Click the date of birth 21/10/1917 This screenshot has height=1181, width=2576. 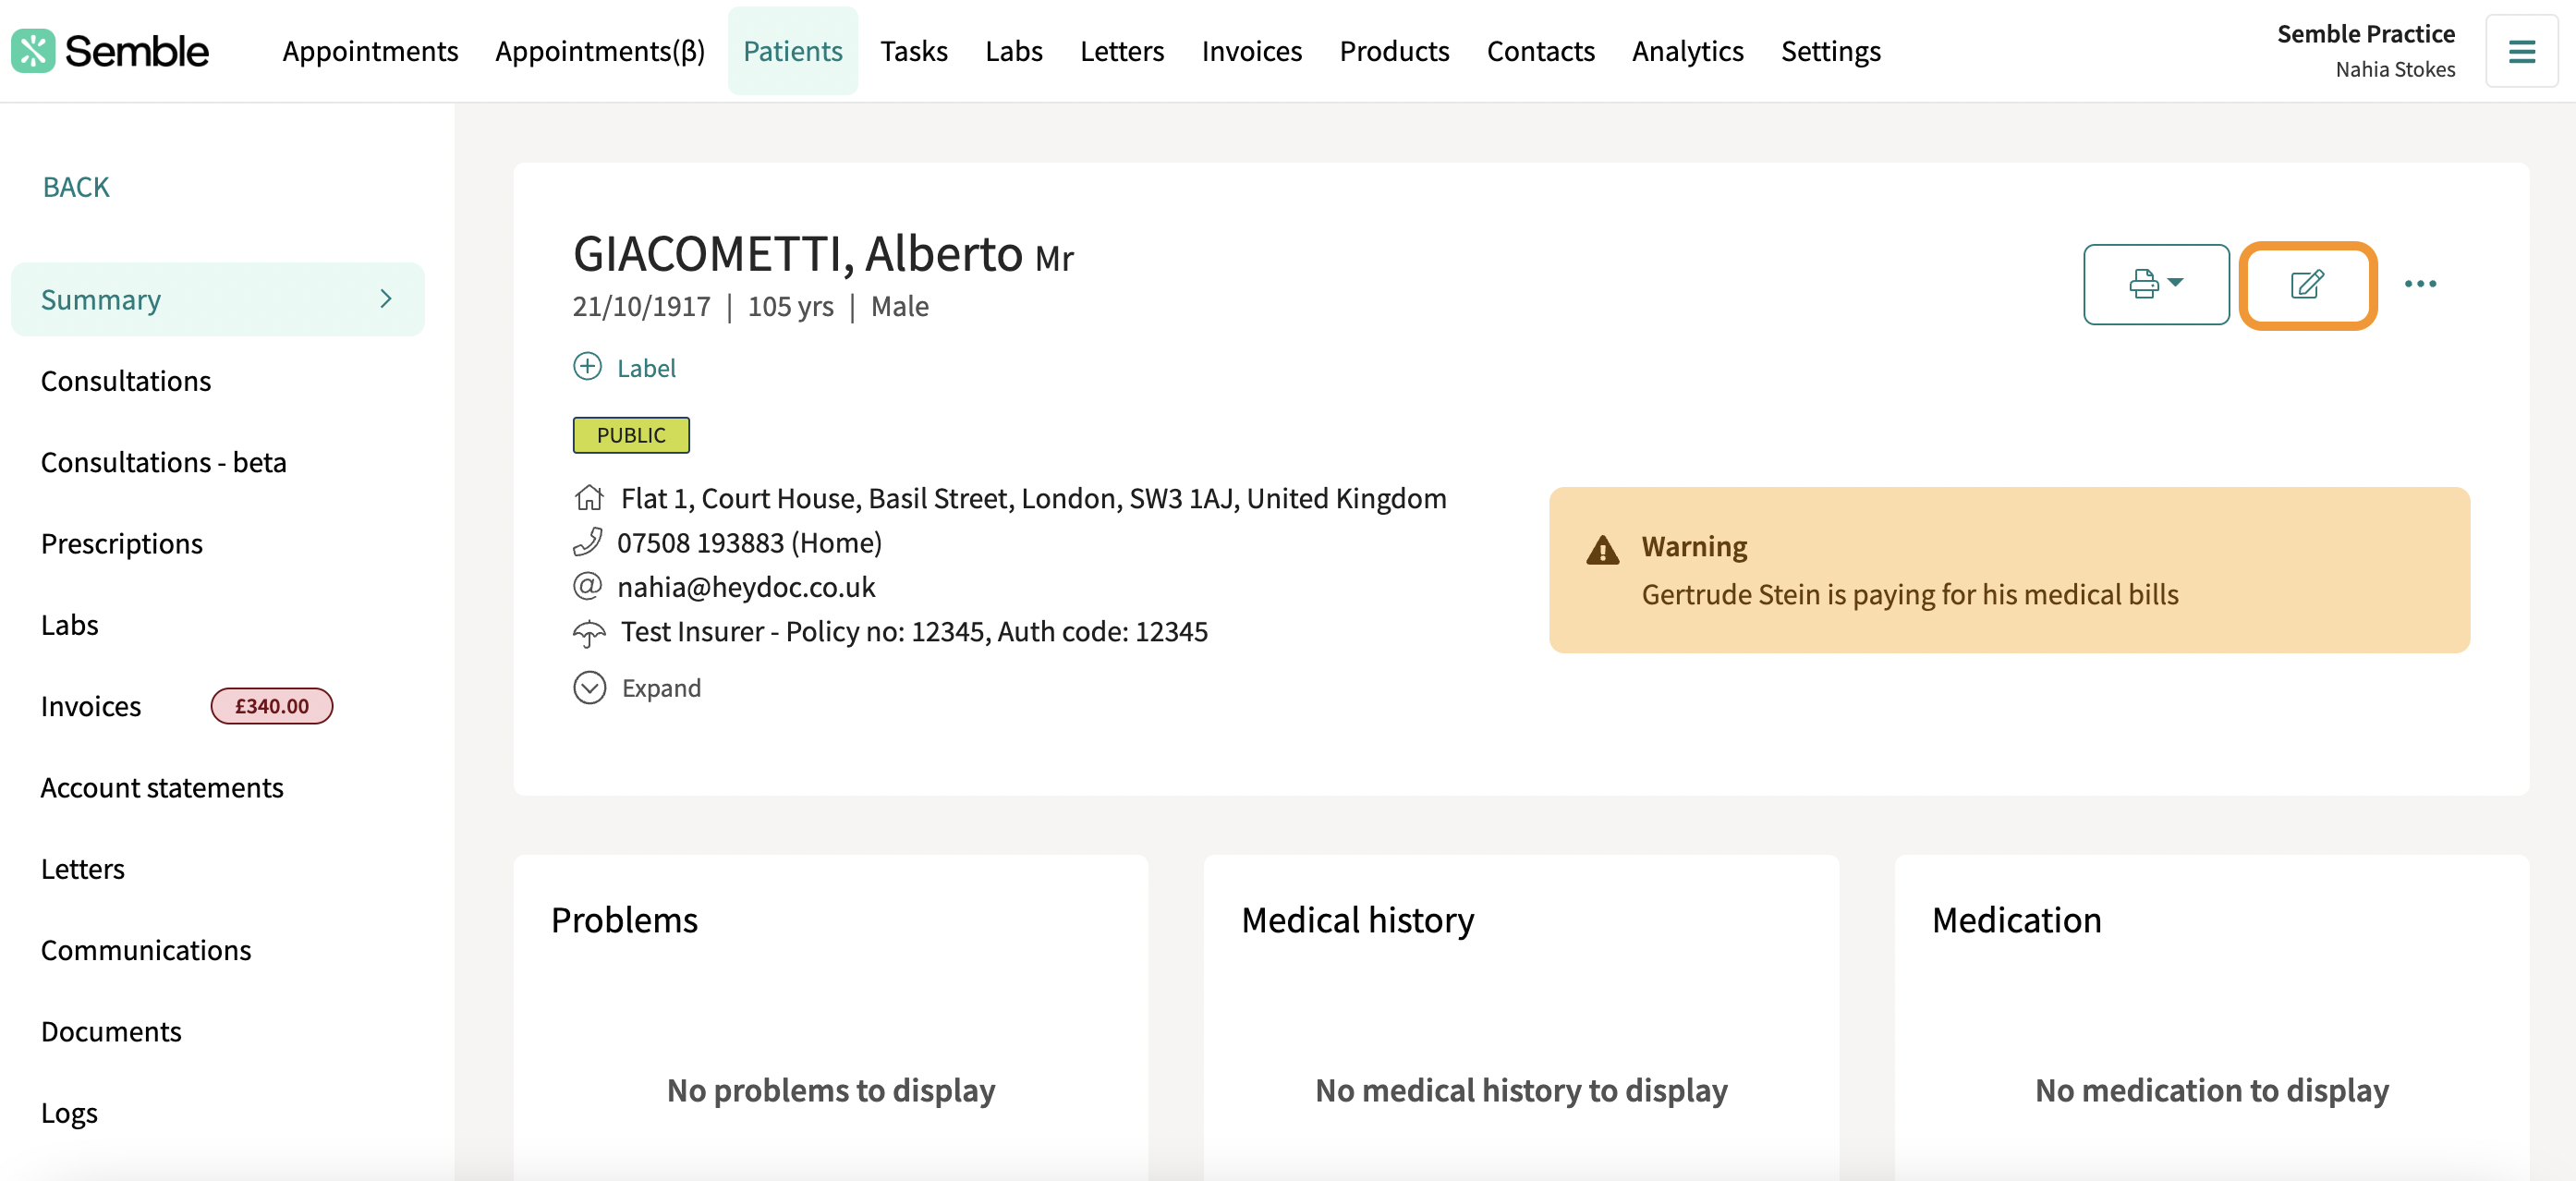coord(641,306)
